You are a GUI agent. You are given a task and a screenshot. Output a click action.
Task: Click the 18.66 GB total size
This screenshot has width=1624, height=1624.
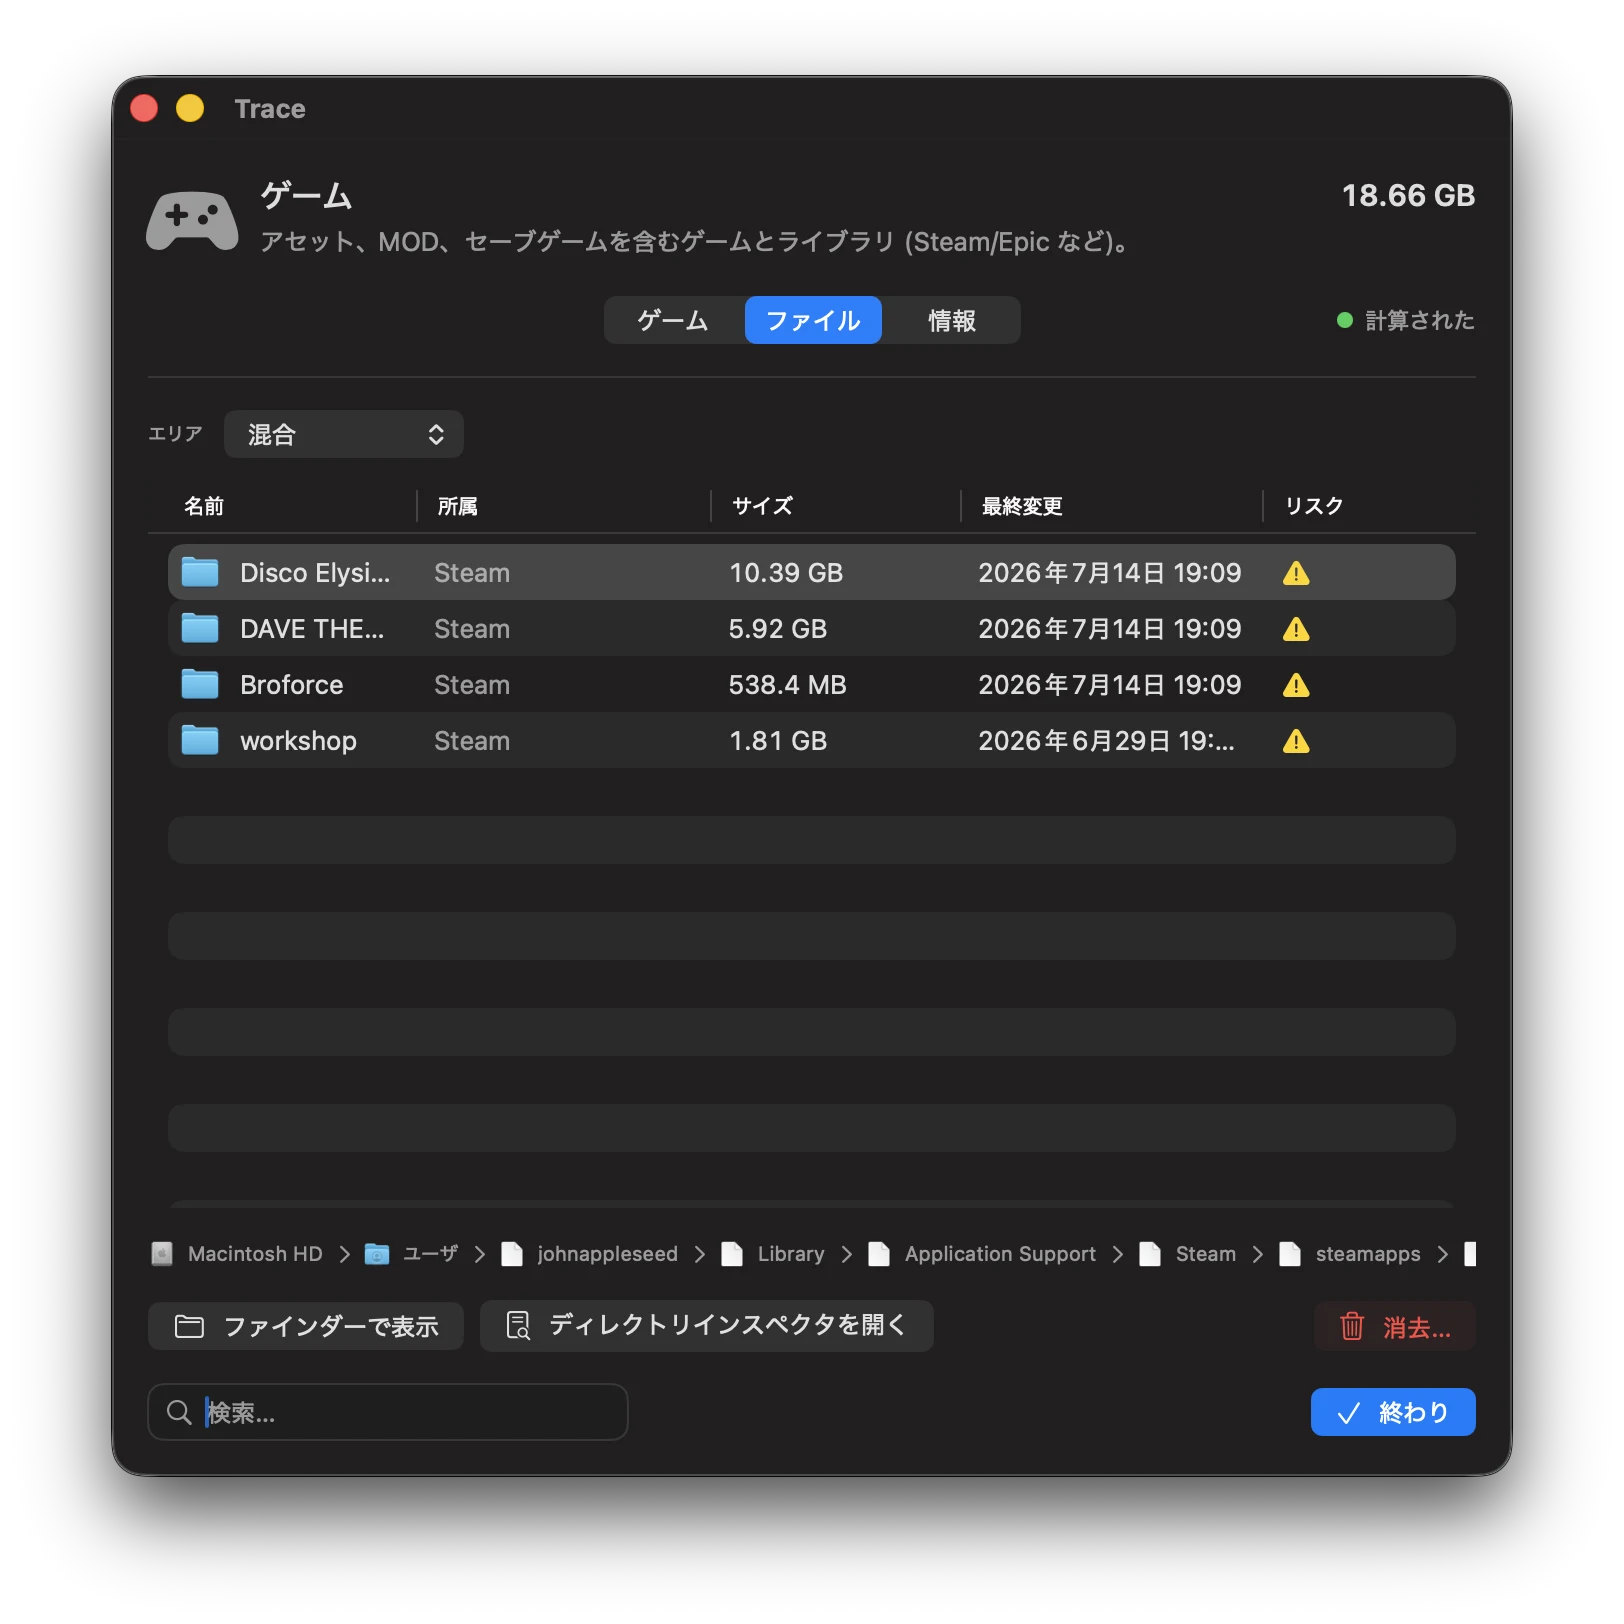point(1408,195)
